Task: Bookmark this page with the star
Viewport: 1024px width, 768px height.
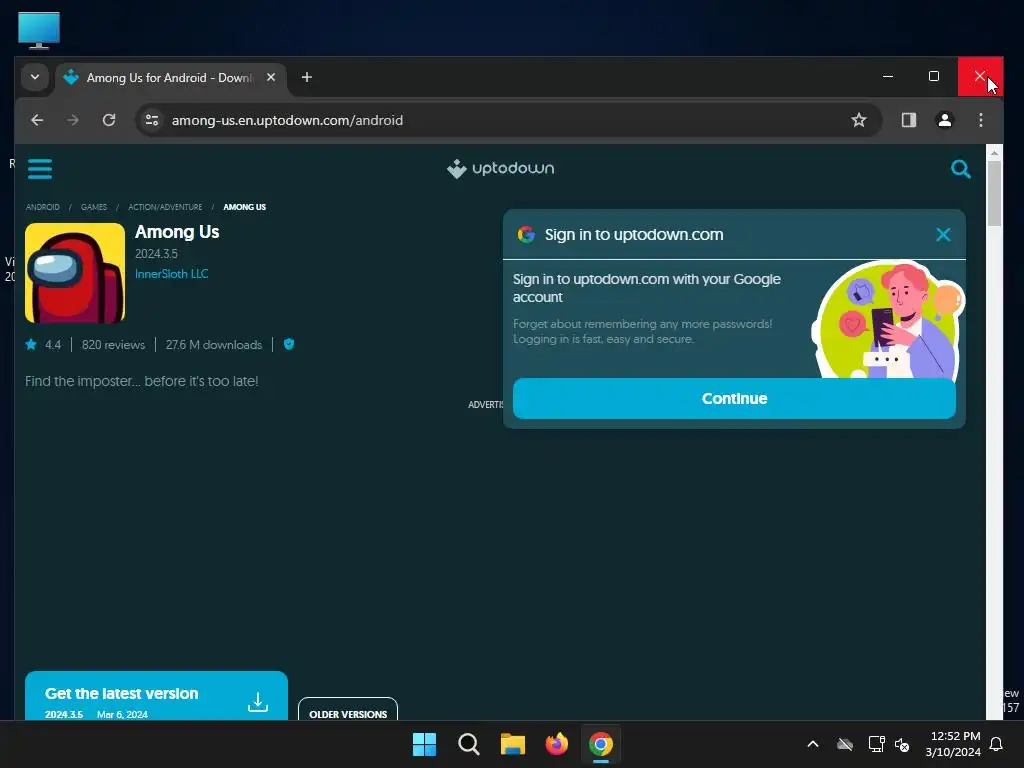Action: (x=859, y=120)
